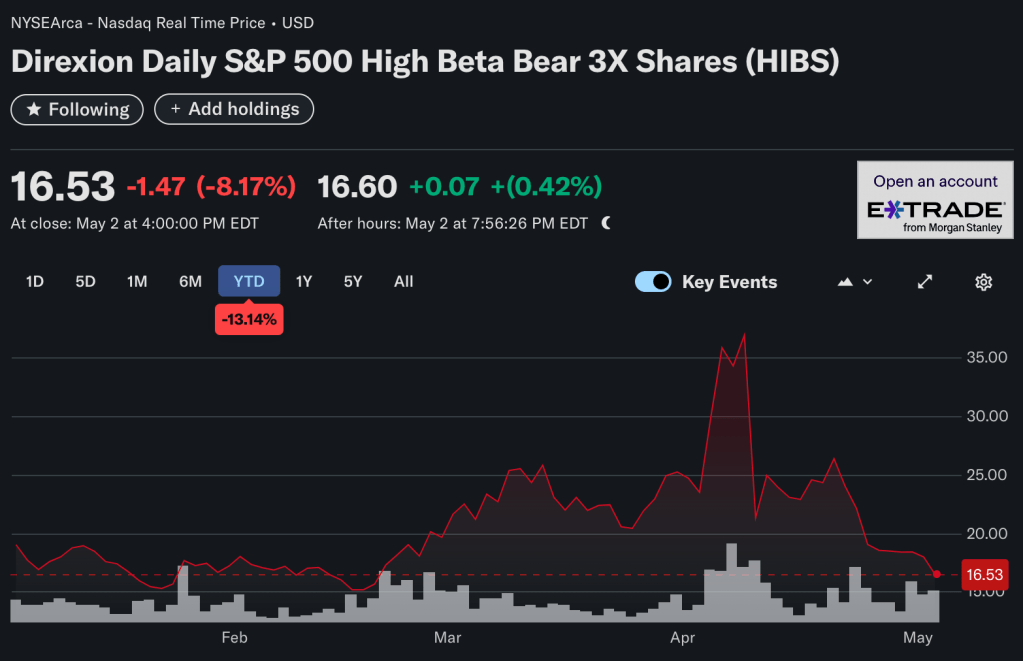Expand chart to full screen

(x=925, y=282)
